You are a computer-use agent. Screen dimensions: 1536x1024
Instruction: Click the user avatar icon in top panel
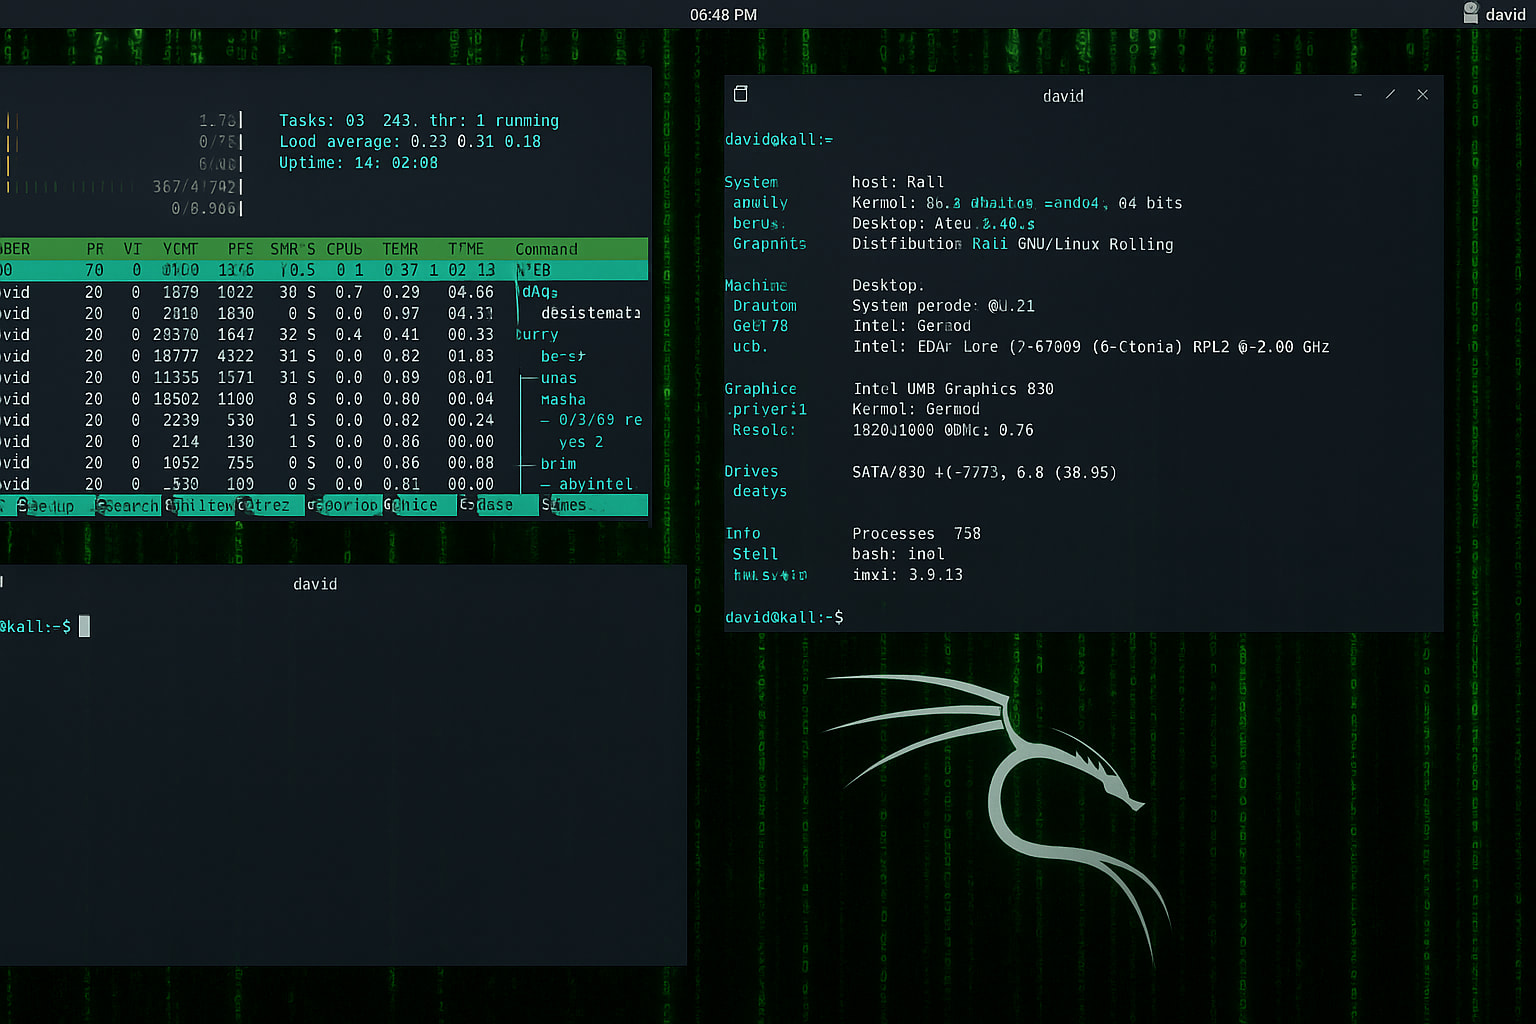point(1471,13)
